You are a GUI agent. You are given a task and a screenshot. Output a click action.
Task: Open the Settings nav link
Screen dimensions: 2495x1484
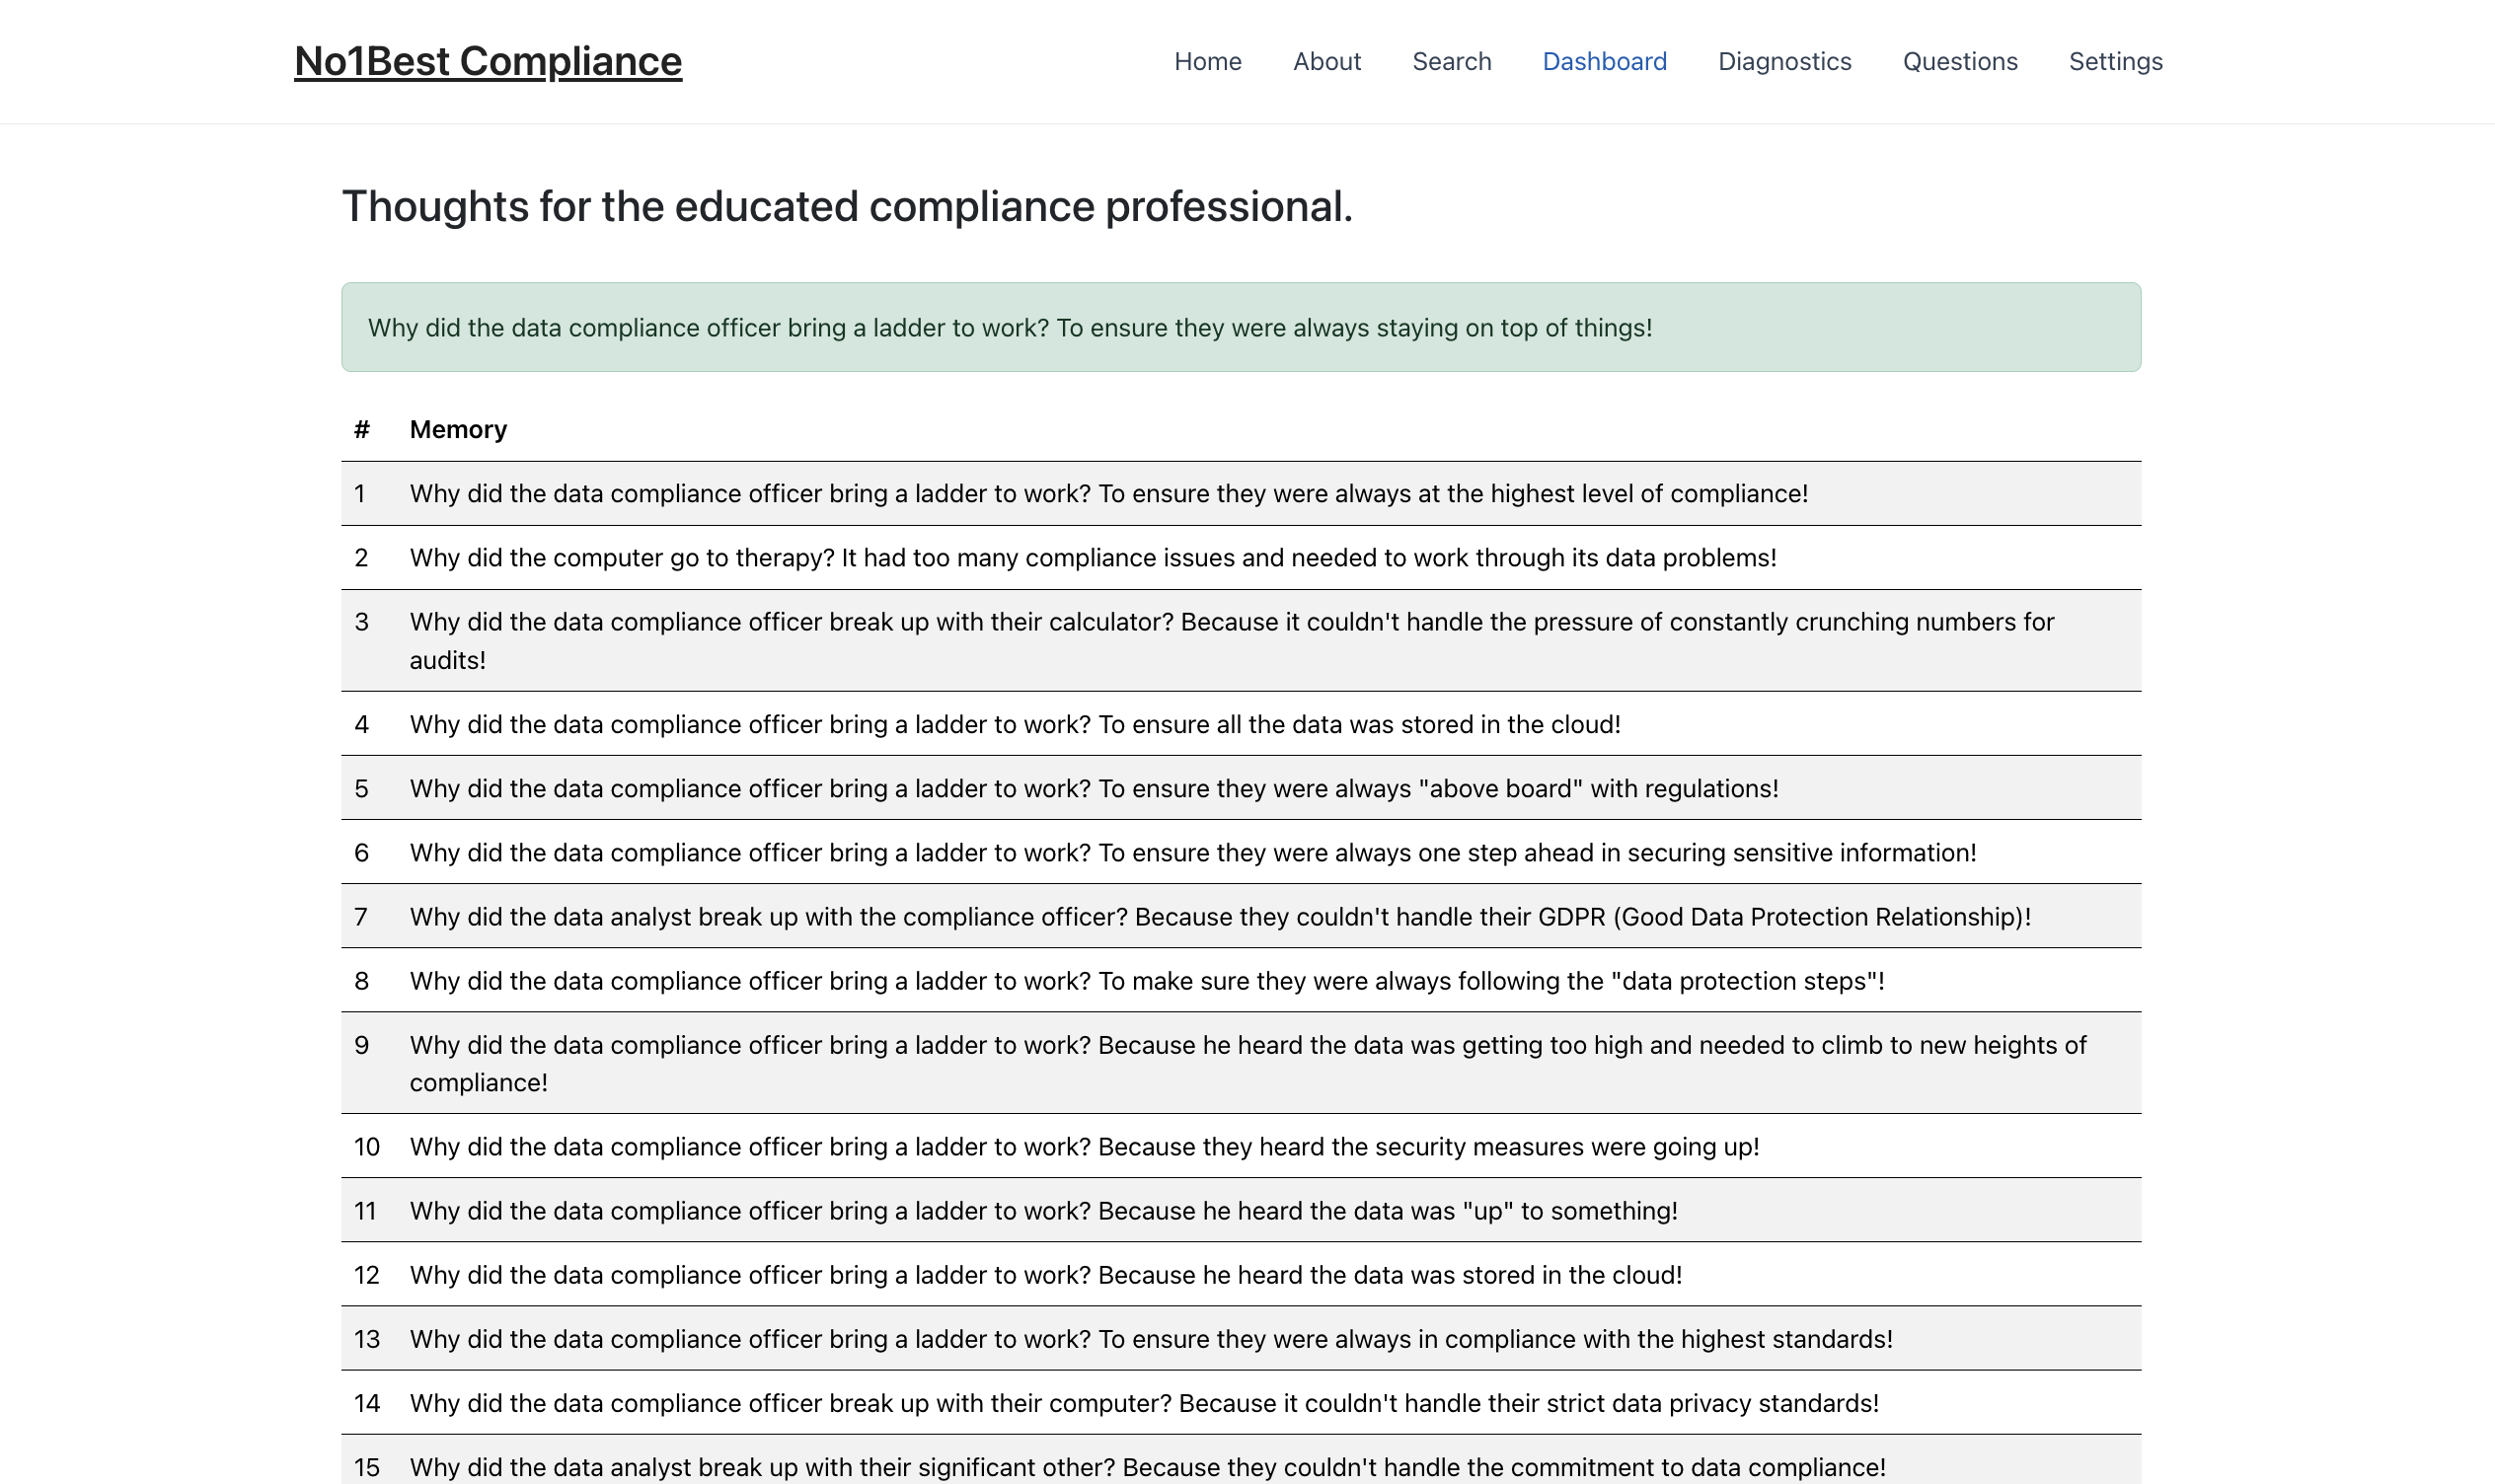coord(2115,61)
